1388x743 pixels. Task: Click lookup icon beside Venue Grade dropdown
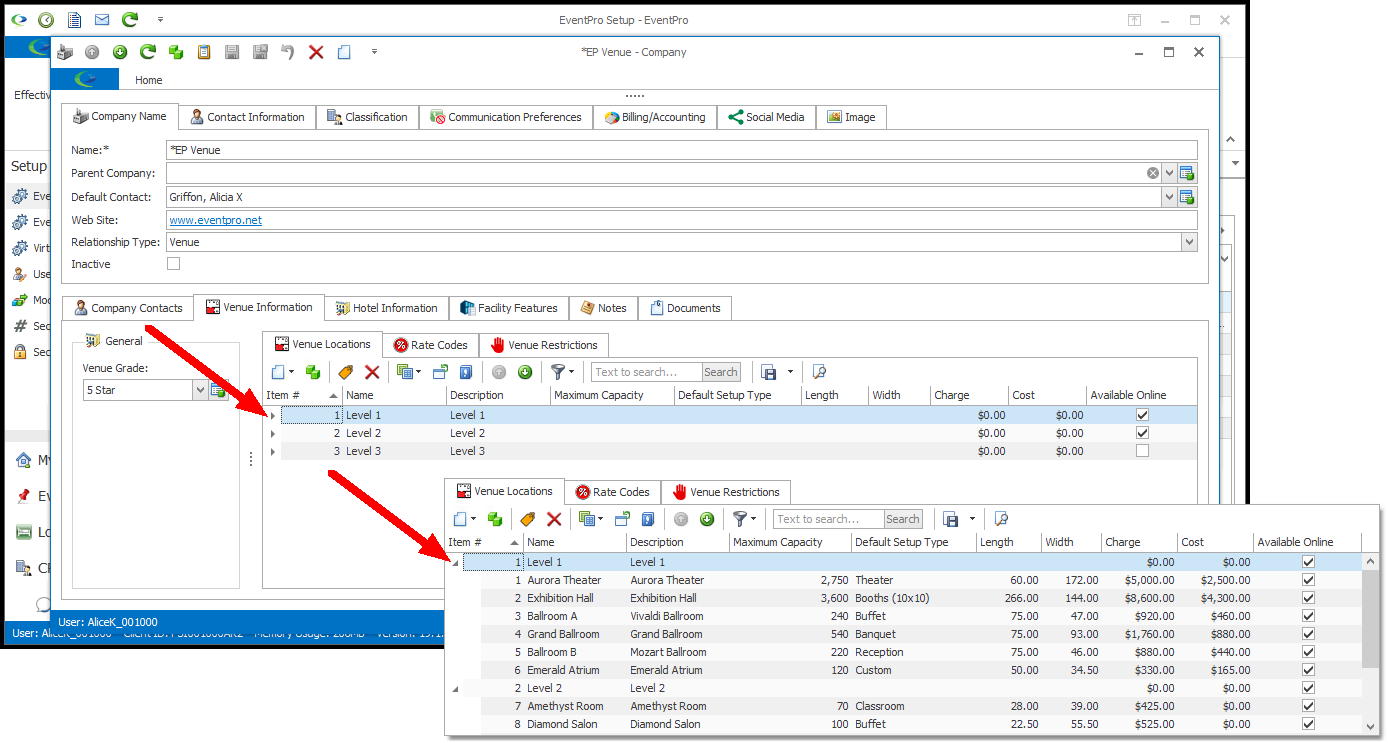point(218,390)
